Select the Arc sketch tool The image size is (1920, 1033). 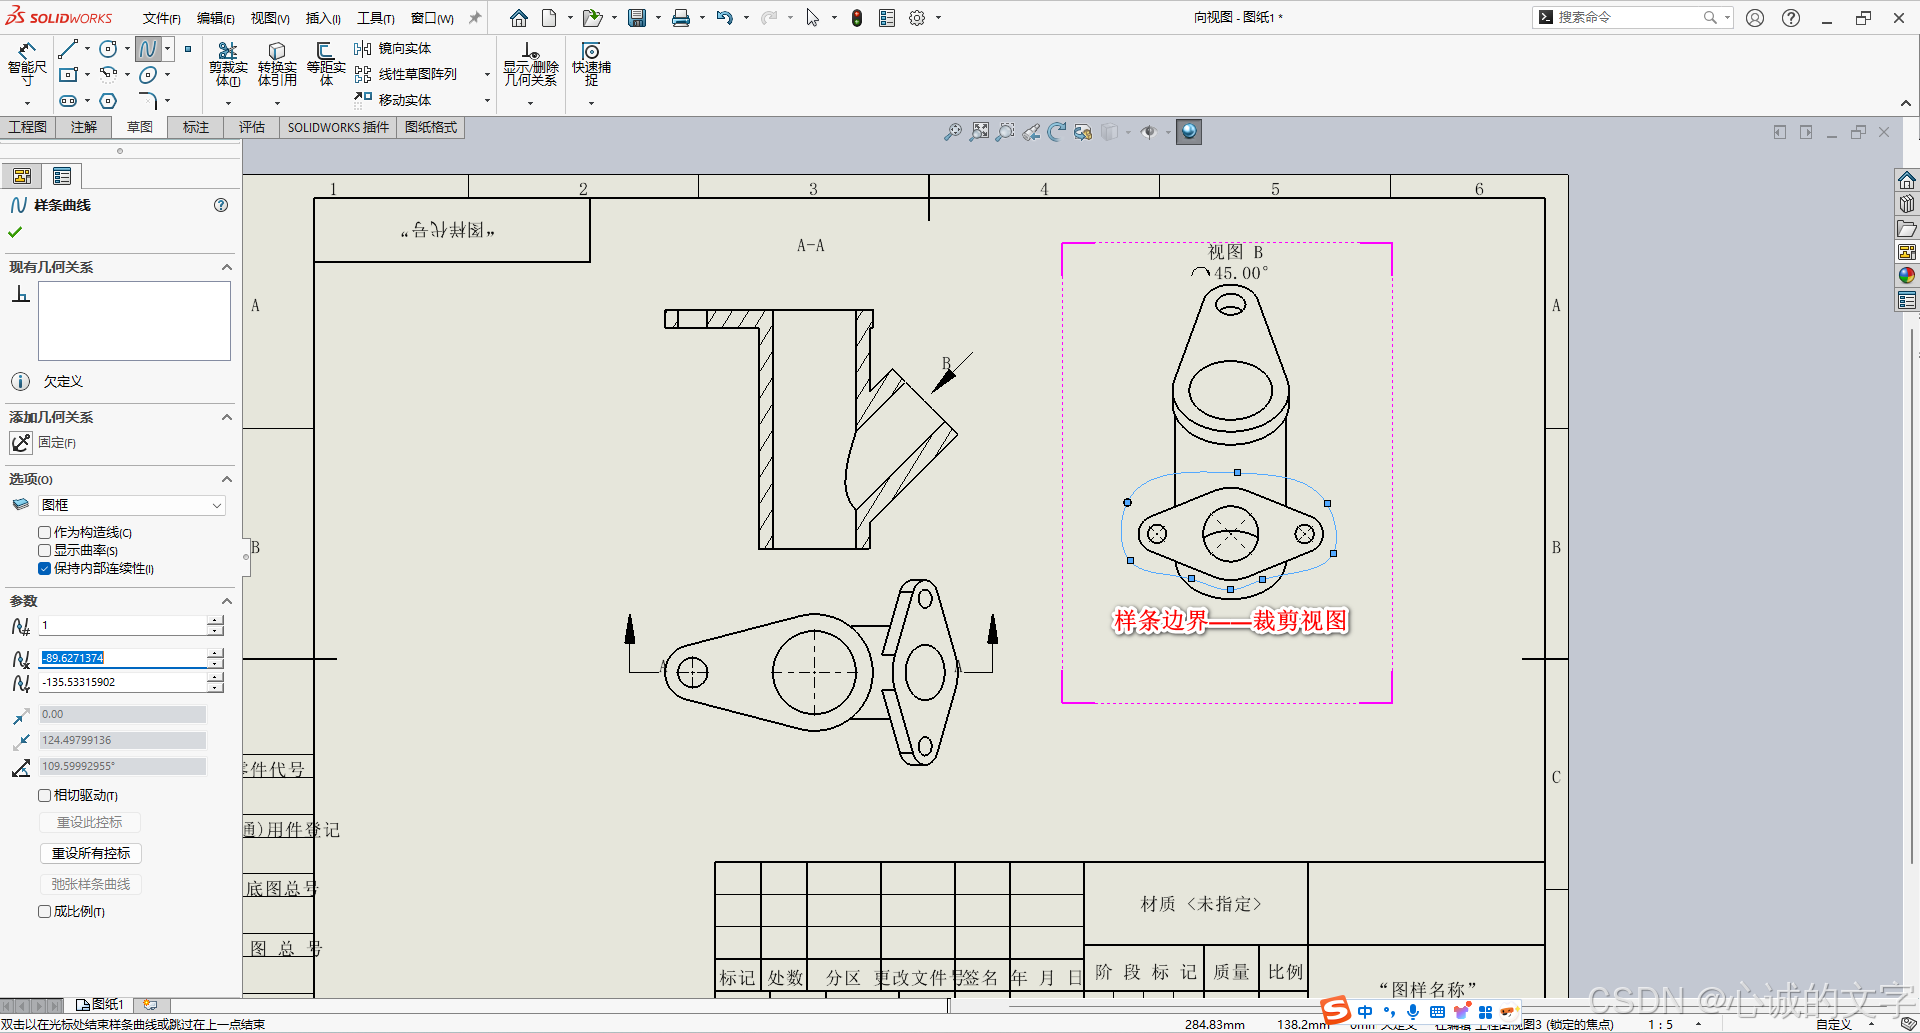[108, 74]
